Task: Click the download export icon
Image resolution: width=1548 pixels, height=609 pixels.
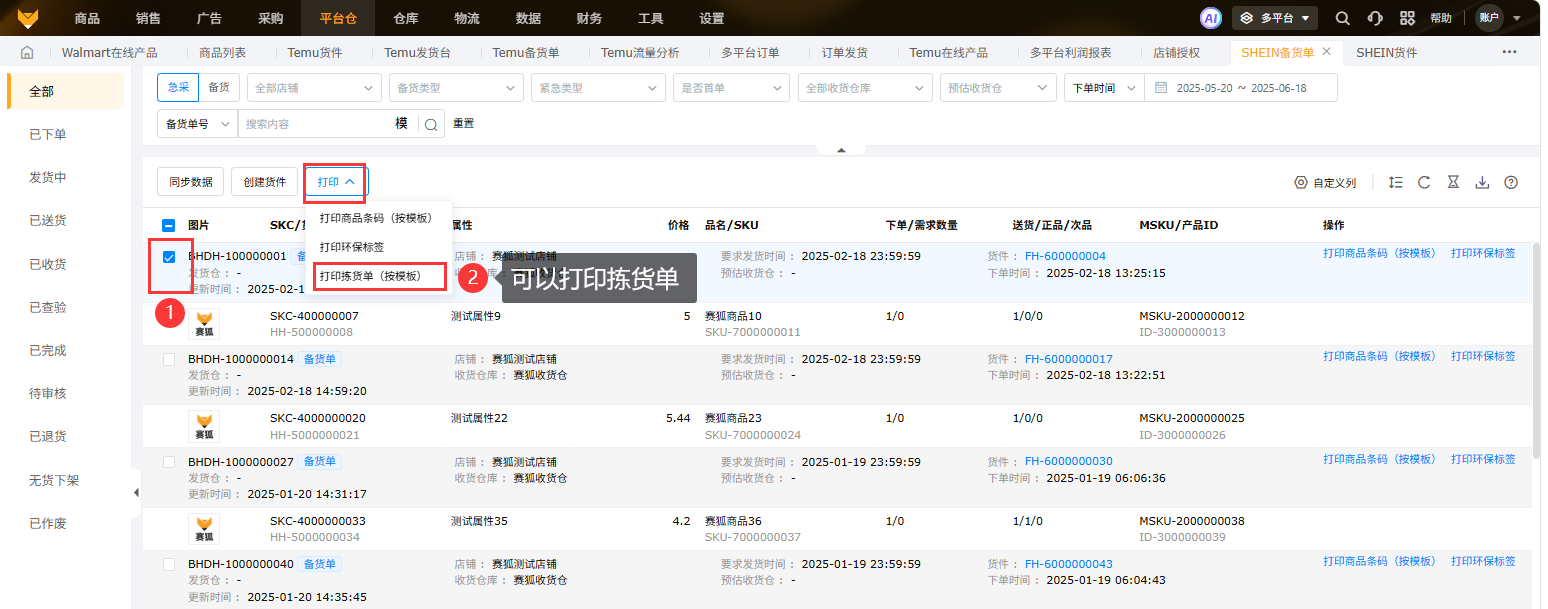Action: click(1482, 182)
